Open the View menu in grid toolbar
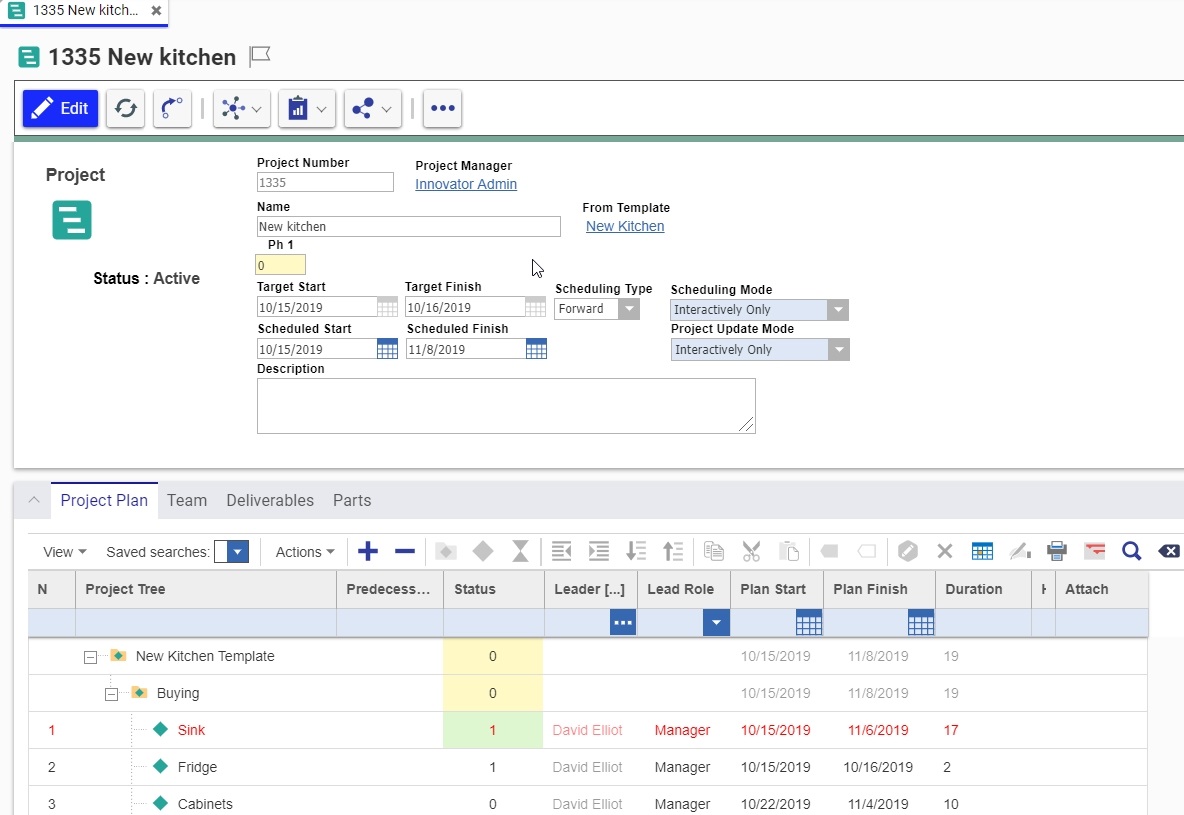 (x=65, y=552)
